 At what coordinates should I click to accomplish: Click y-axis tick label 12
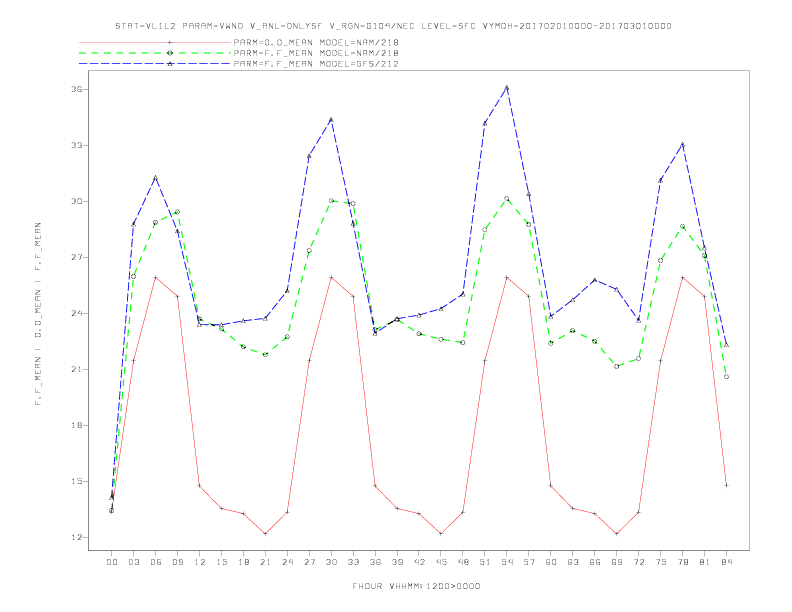[x=76, y=537]
